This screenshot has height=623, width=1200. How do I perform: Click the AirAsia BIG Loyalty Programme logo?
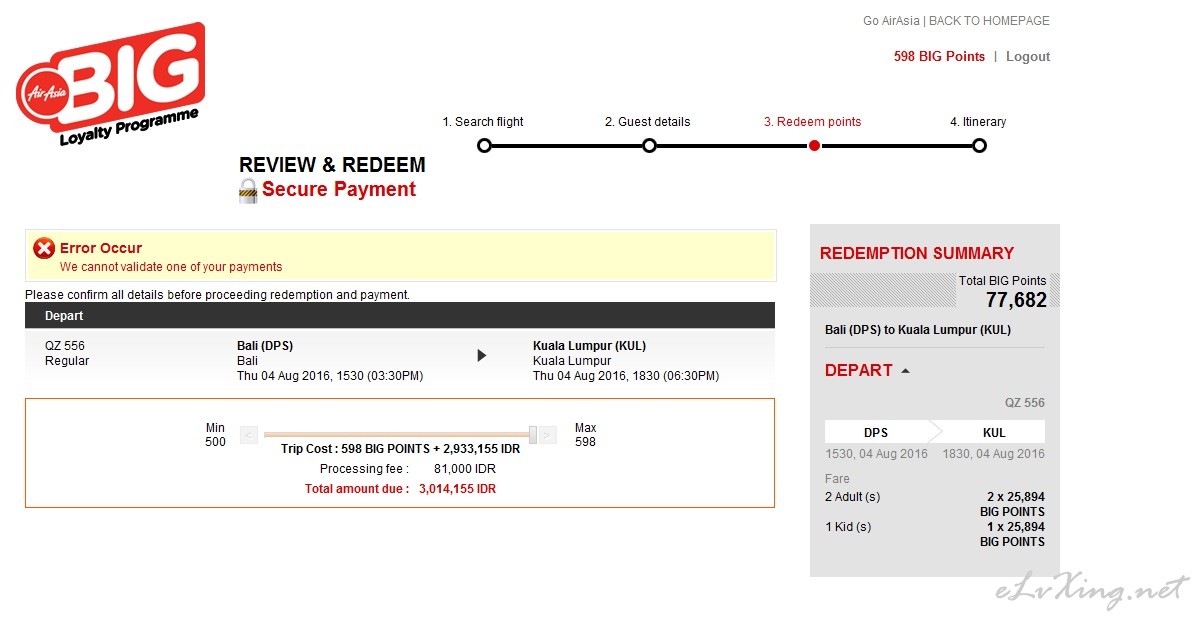click(110, 85)
